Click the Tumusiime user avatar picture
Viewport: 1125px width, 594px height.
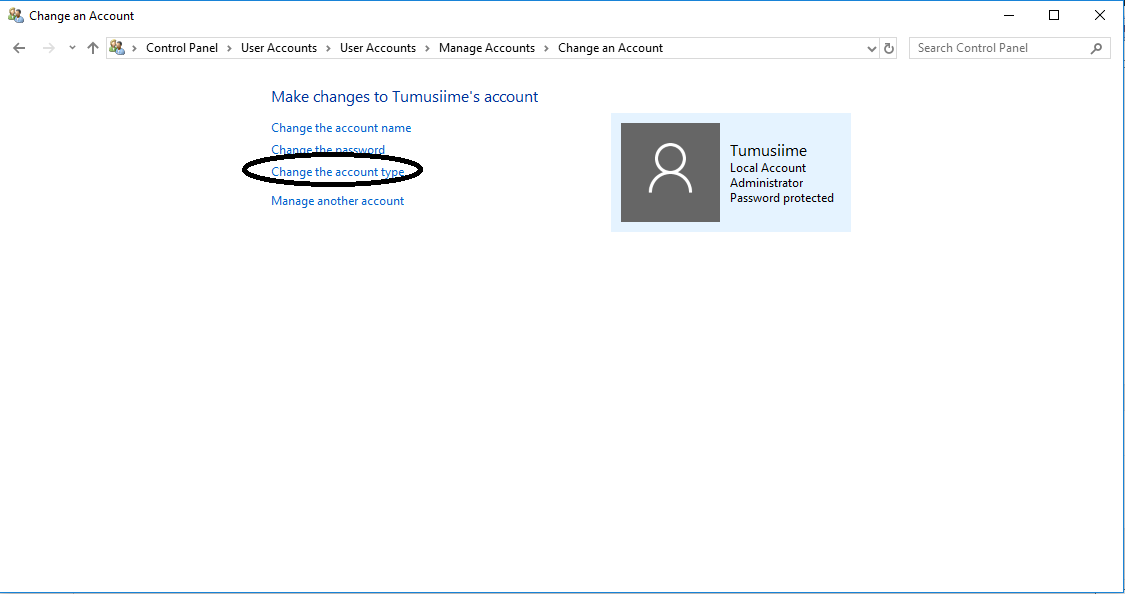[670, 172]
